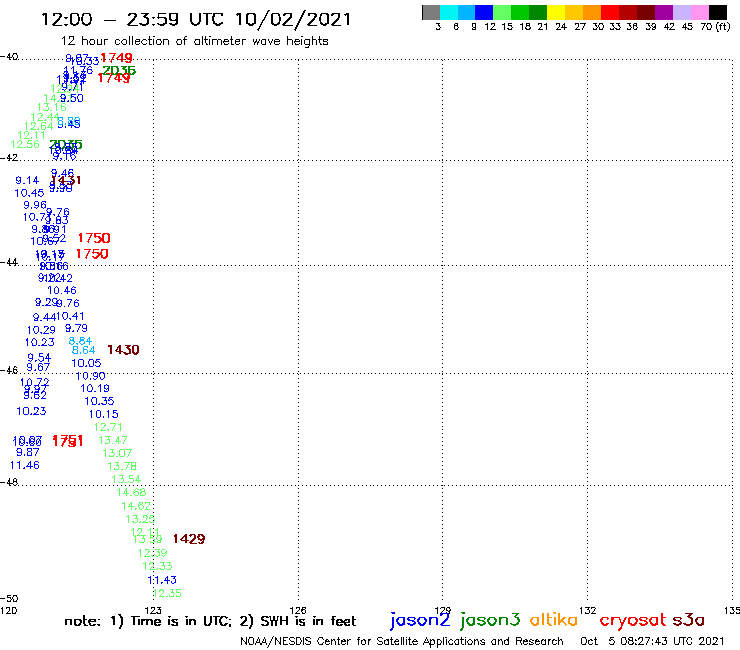This screenshot has height=650, width=740.
Task: Select the wave height '12.39'
Action: pyautogui.click(x=152, y=553)
